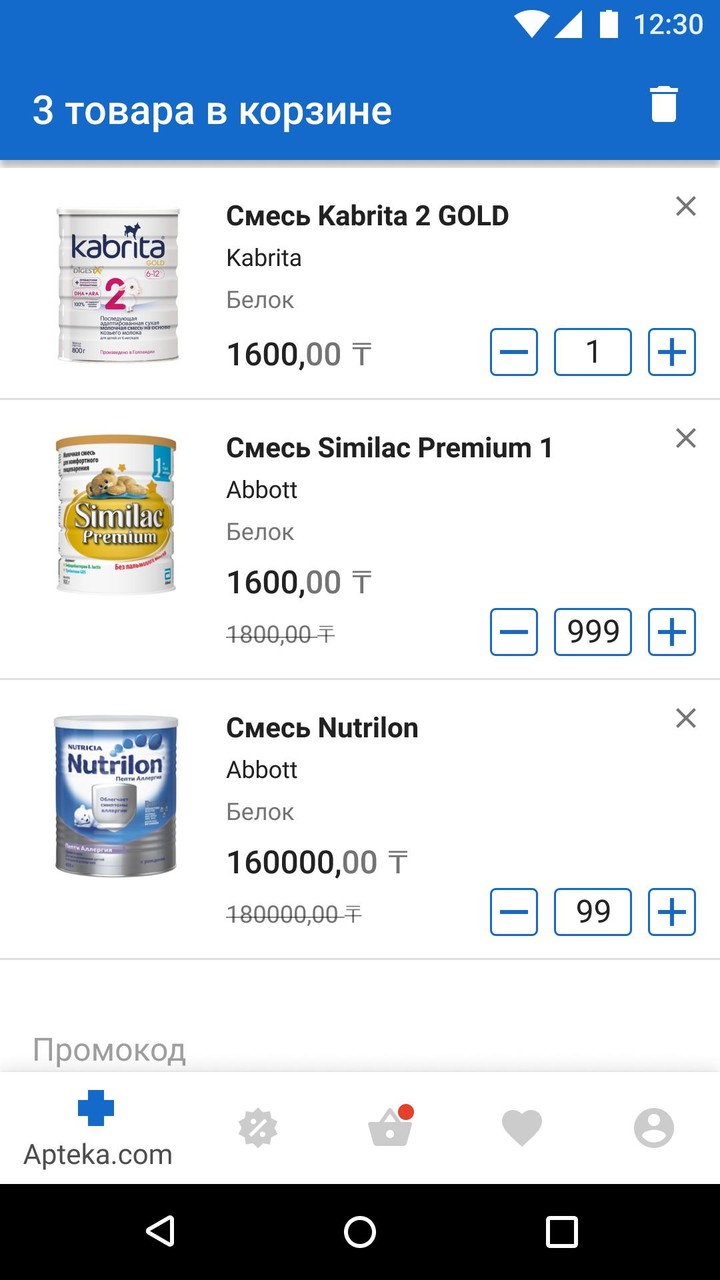
Task: Open the discounts percent badge tab
Action: (x=257, y=1129)
